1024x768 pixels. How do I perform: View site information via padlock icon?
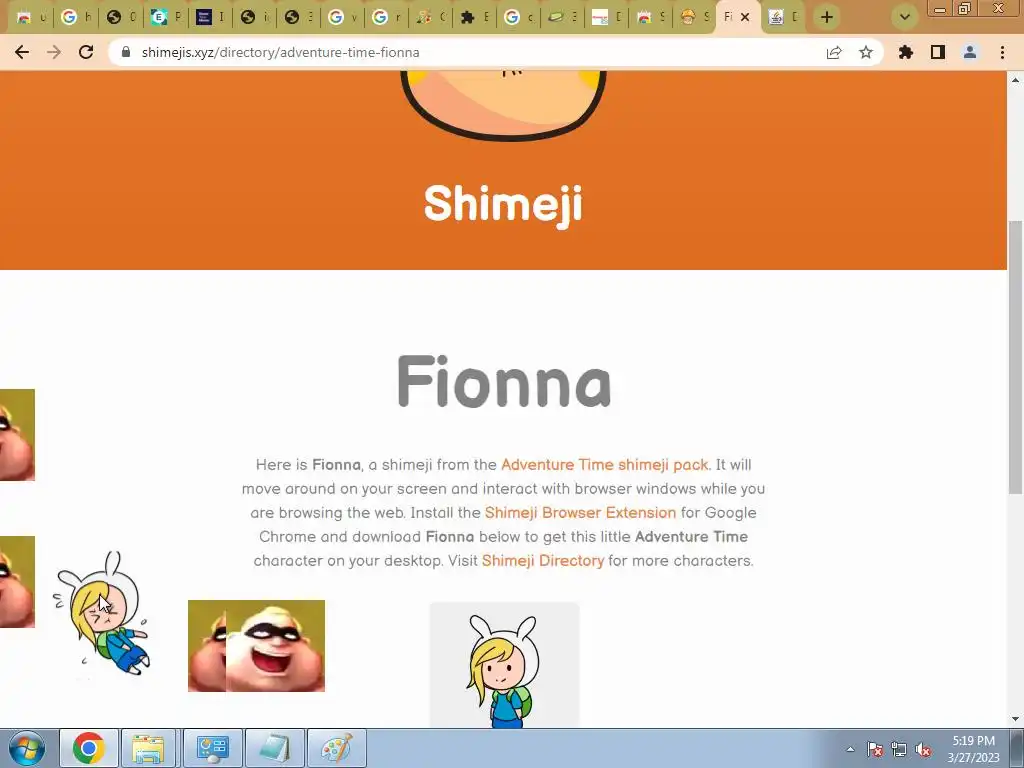(x=126, y=52)
